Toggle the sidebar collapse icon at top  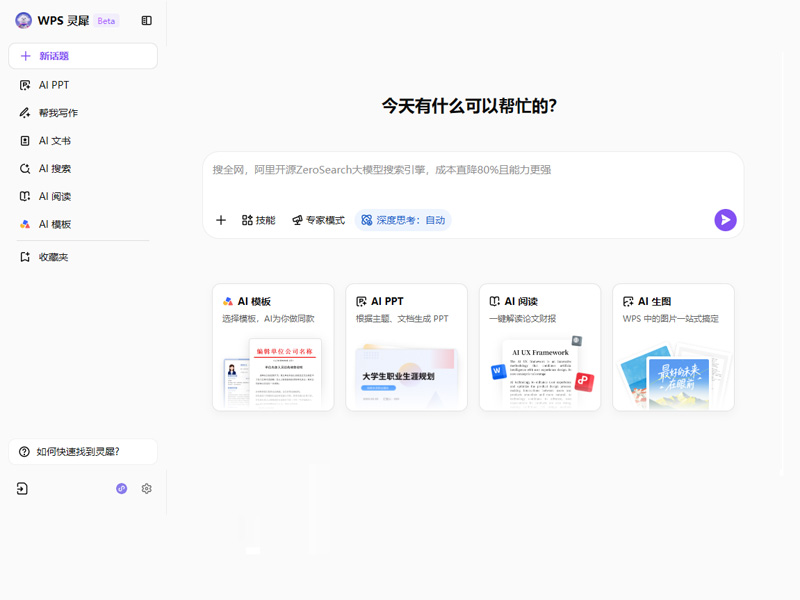click(x=146, y=20)
